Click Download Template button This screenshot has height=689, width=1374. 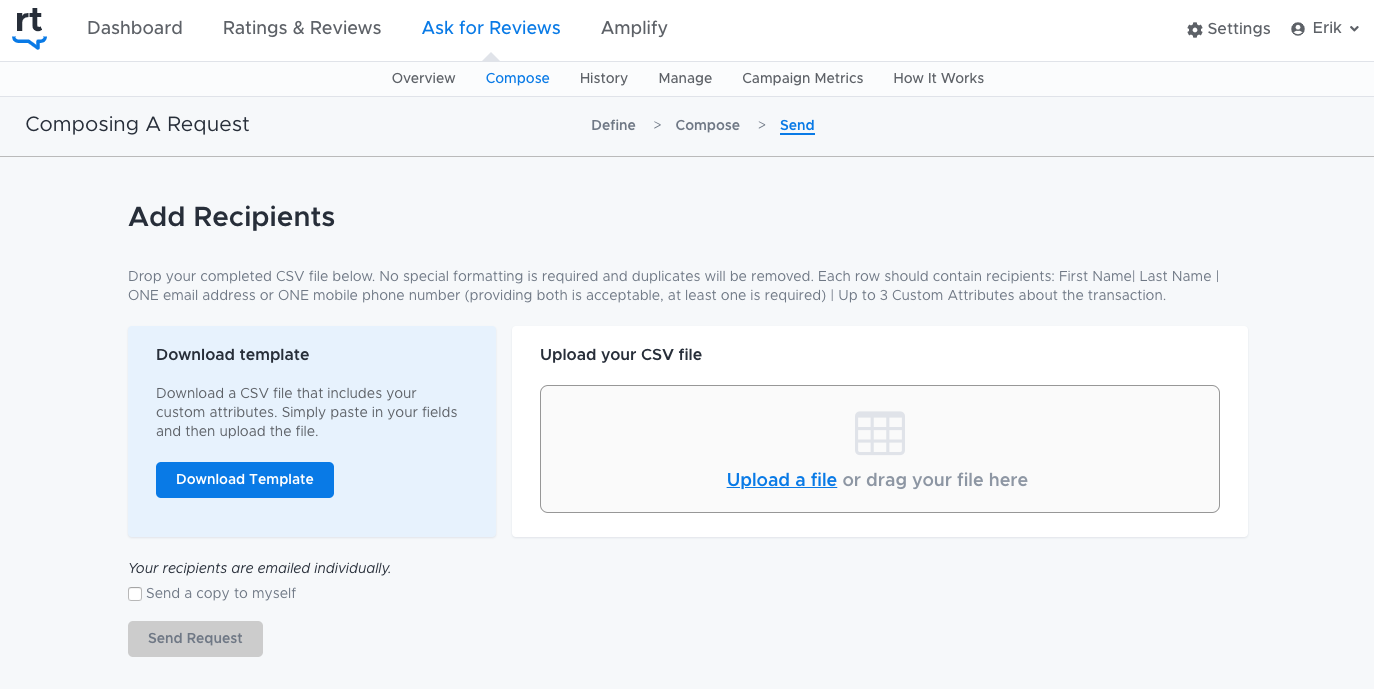pyautogui.click(x=245, y=480)
